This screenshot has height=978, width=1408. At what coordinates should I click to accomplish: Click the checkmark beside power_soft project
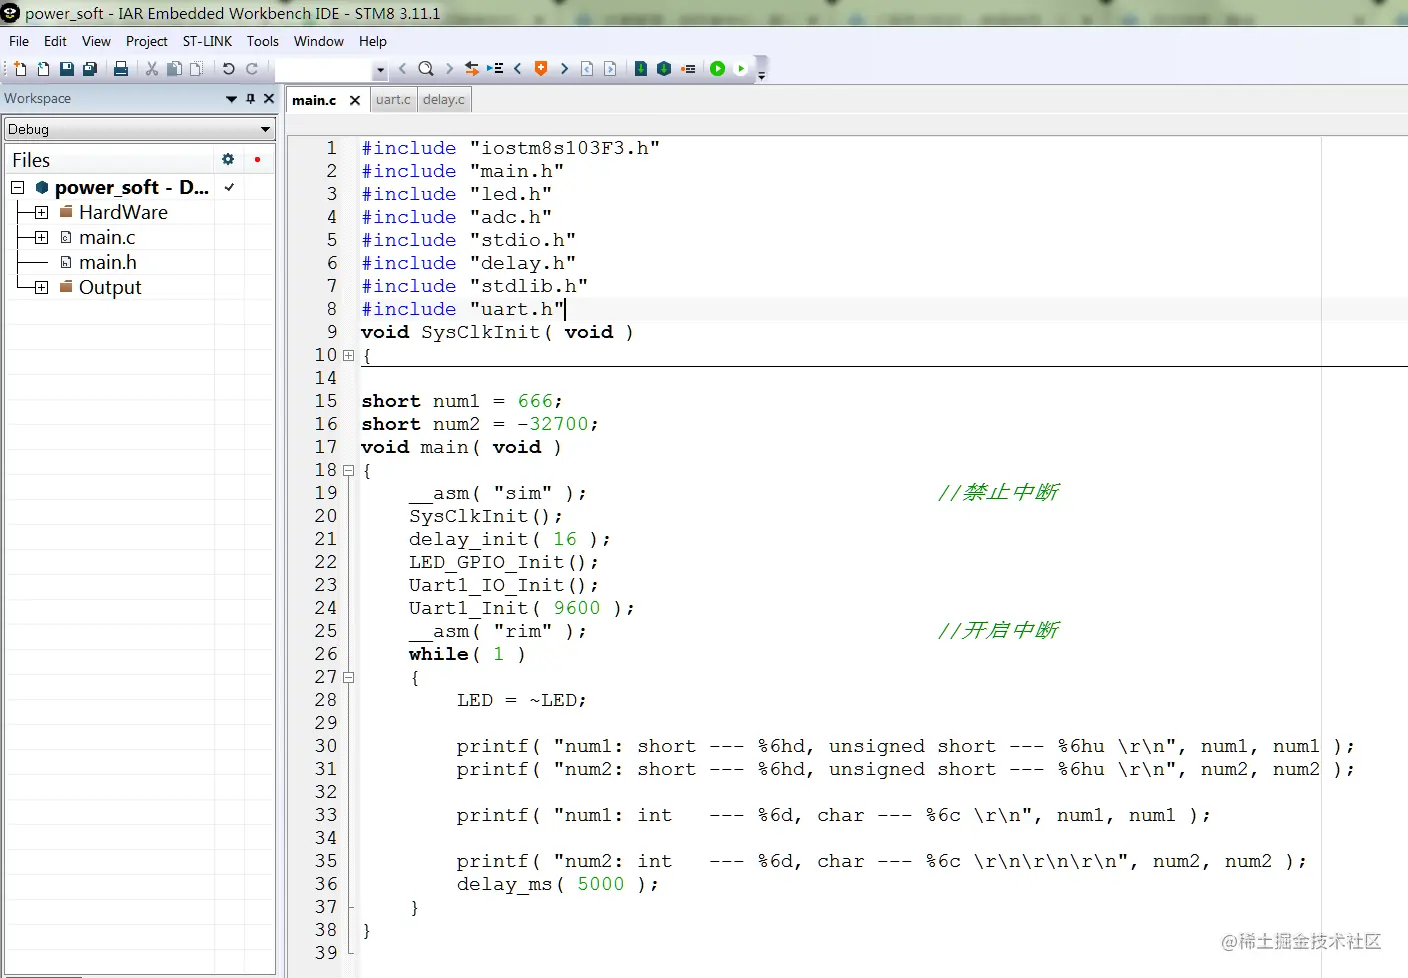(229, 188)
